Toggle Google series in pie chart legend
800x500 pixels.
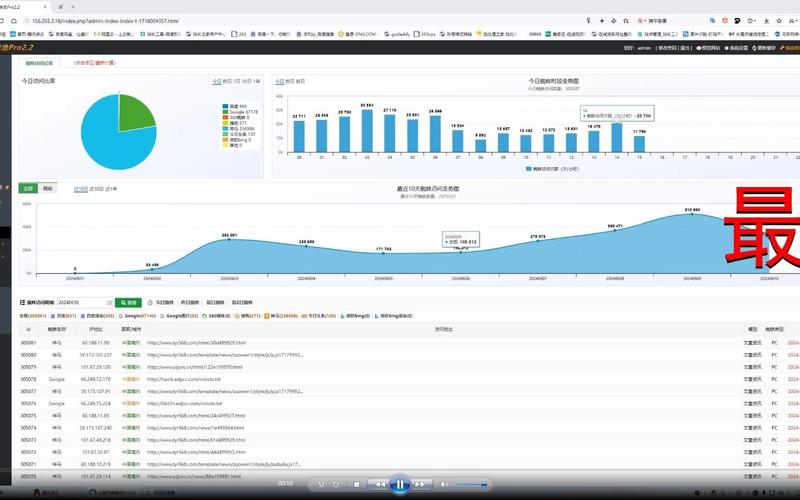point(241,111)
